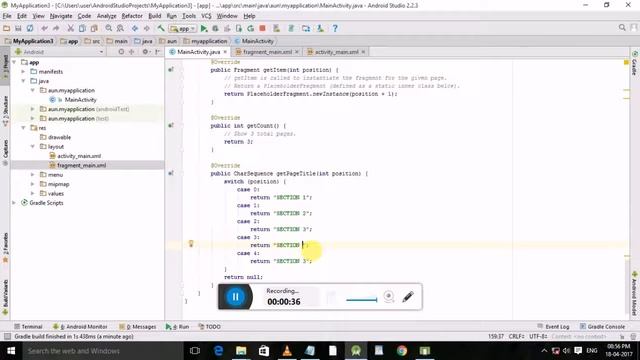Adjust the recorder volume slider
The height and width of the screenshot is (360, 640).
pyautogui.click(x=362, y=300)
